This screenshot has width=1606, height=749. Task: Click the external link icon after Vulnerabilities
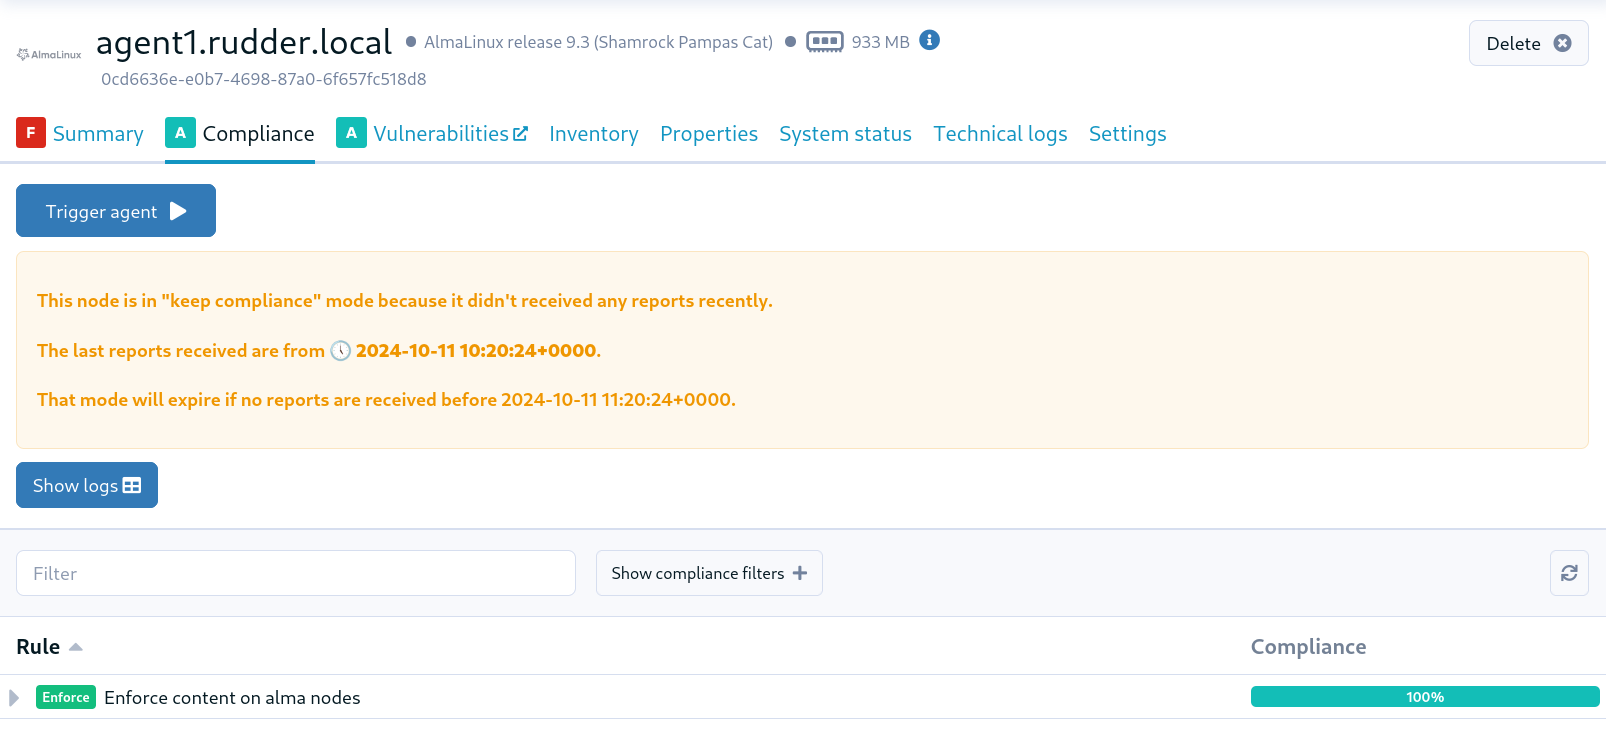pyautogui.click(x=520, y=134)
